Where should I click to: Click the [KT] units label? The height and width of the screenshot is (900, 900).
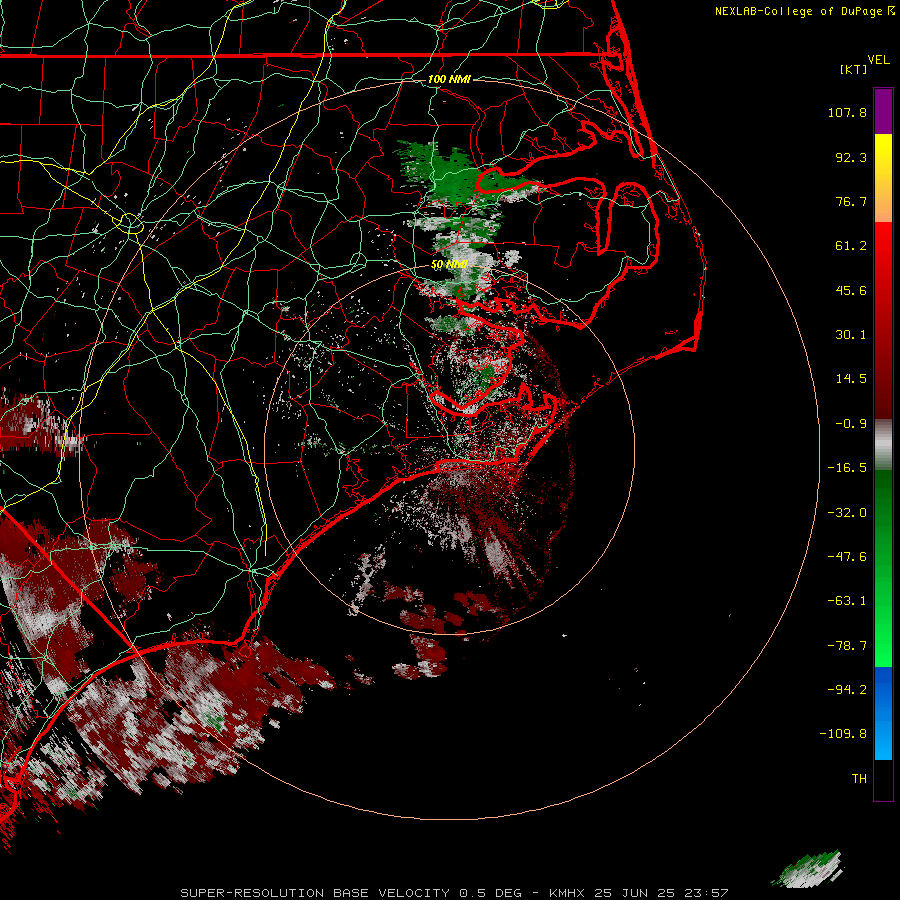click(x=854, y=69)
